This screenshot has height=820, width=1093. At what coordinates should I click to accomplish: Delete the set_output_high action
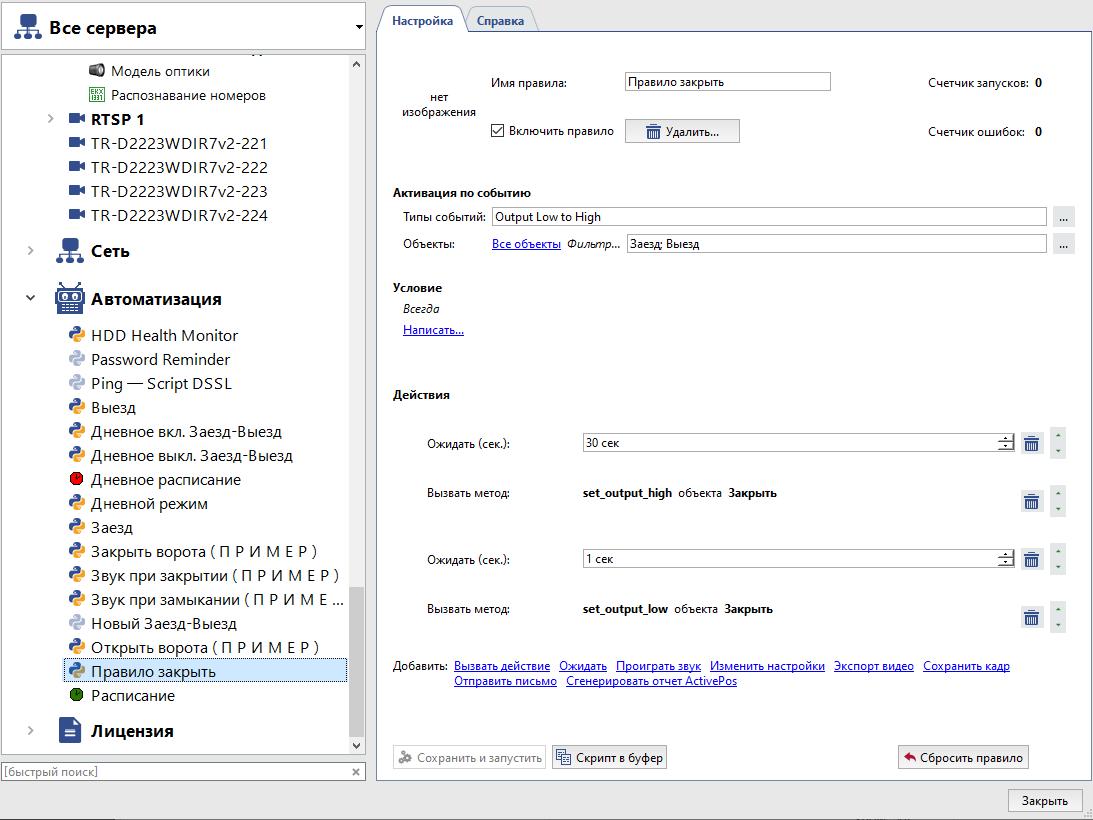click(1032, 501)
